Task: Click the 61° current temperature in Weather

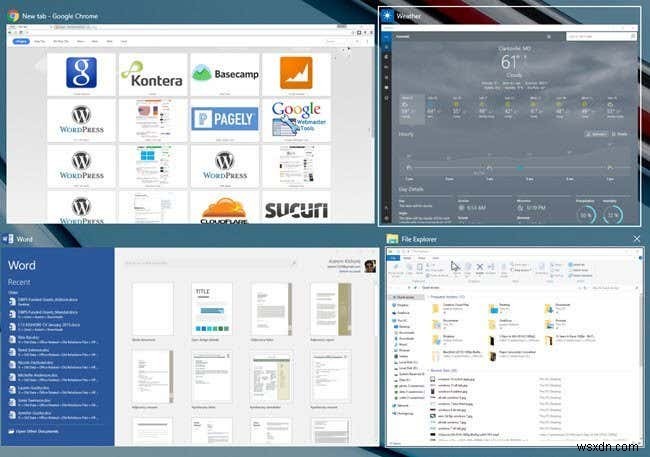Action: tap(509, 62)
